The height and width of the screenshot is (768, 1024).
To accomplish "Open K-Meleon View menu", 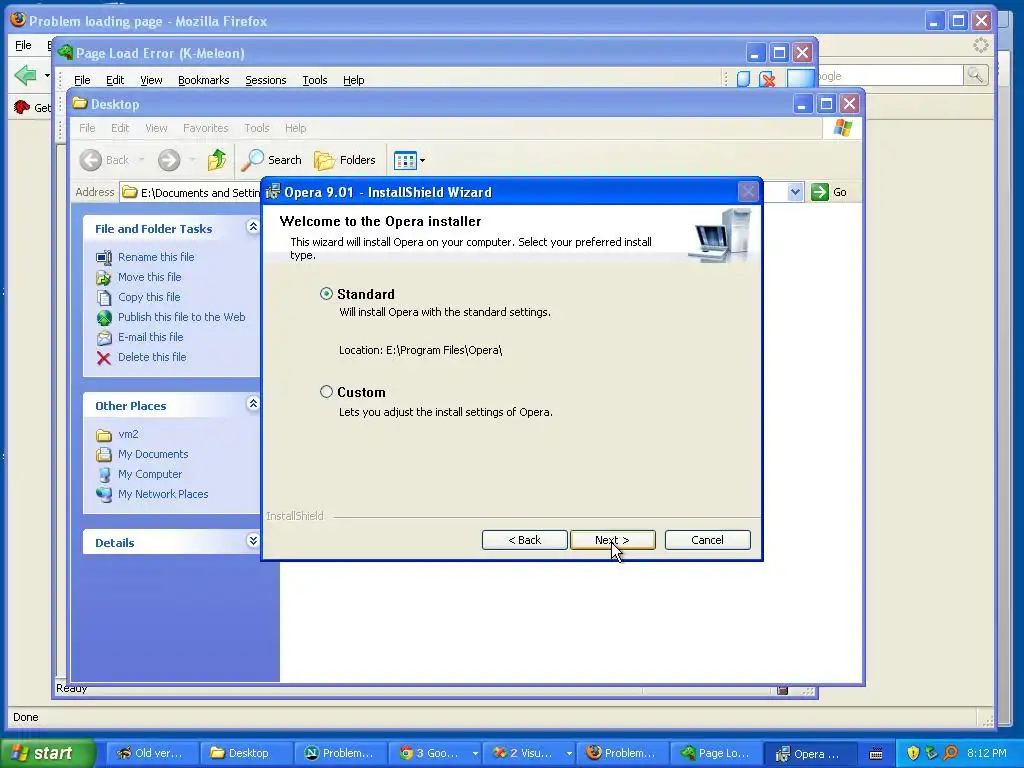I will point(151,80).
